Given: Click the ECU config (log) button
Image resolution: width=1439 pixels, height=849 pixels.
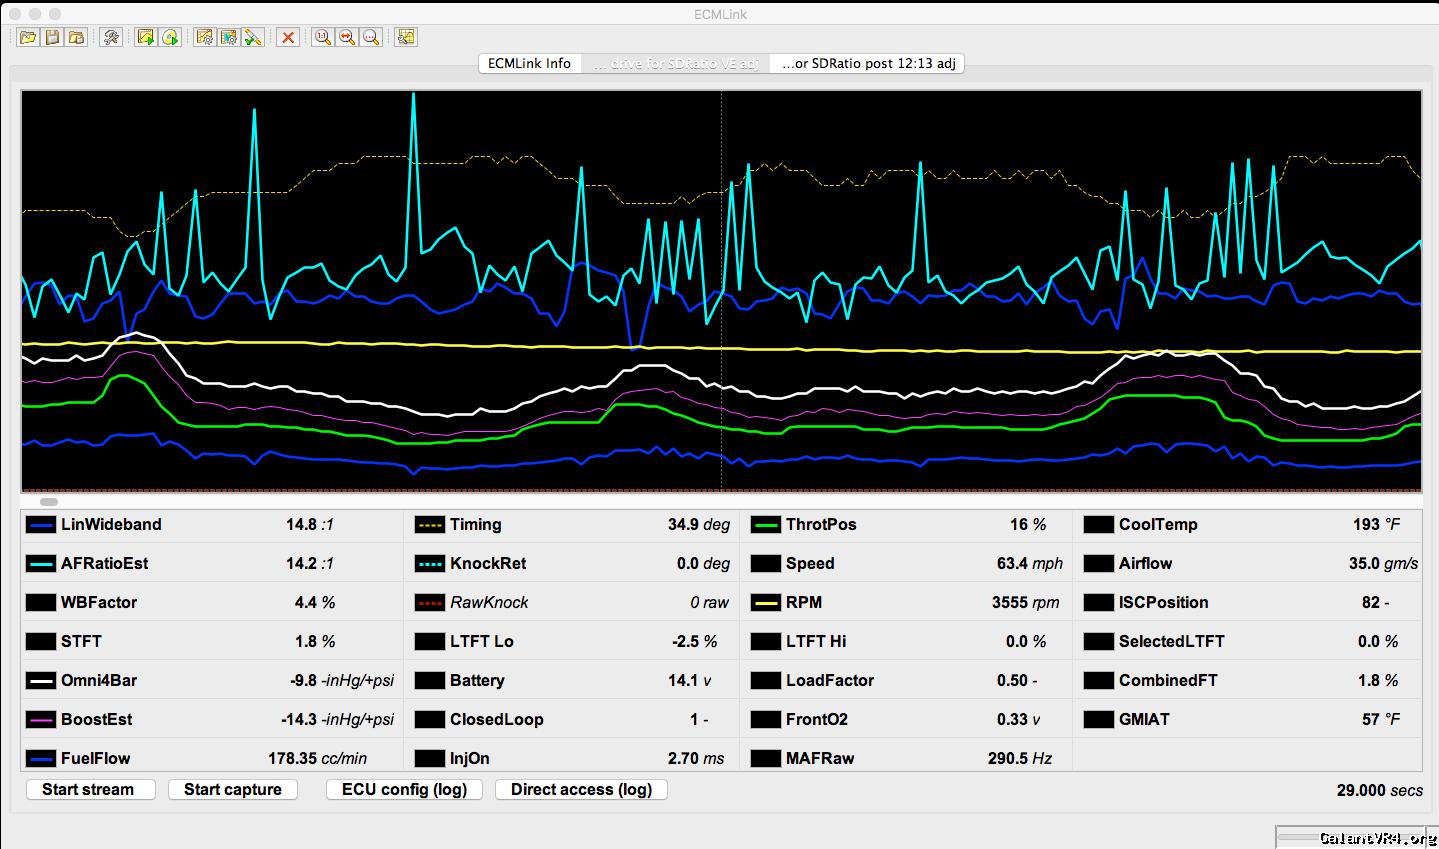Looking at the screenshot, I should pyautogui.click(x=404, y=789).
